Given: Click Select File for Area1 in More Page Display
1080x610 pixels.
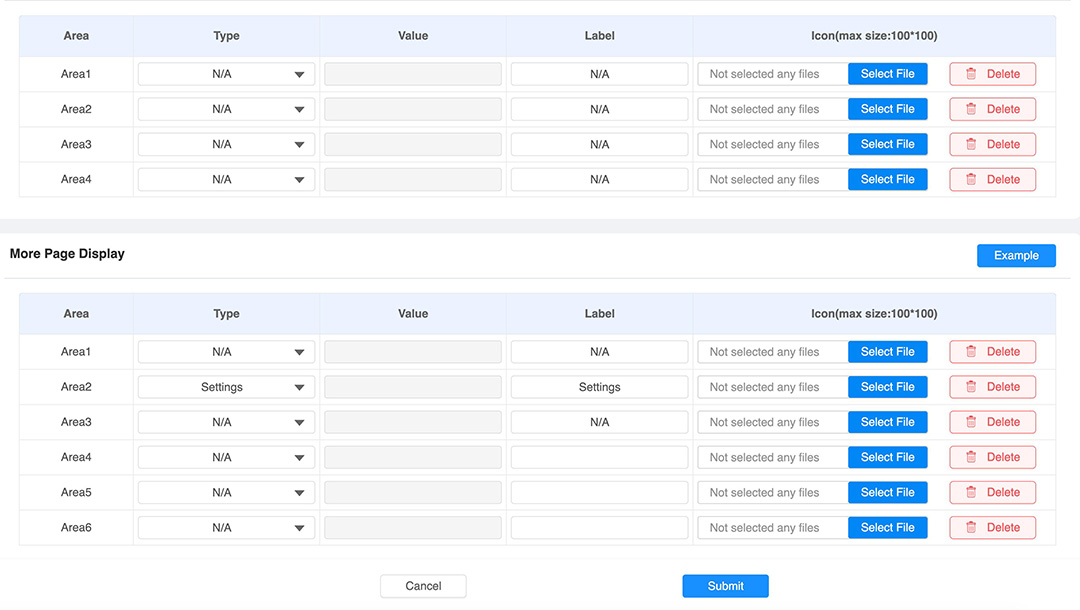Looking at the screenshot, I should coord(887,352).
